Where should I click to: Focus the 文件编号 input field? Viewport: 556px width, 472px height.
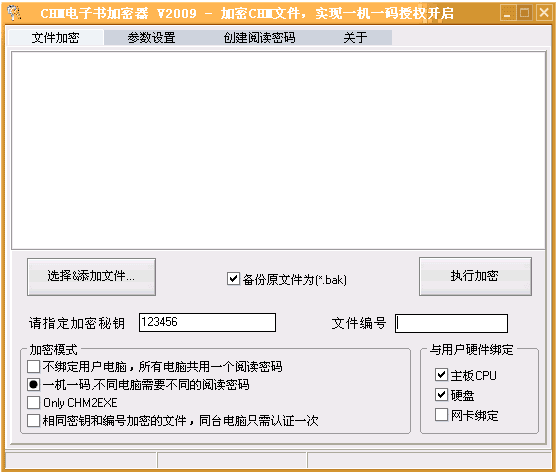[x=451, y=323]
